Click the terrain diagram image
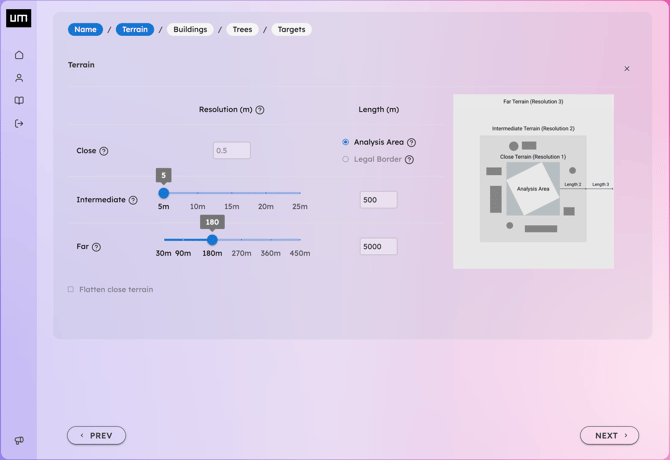The width and height of the screenshot is (670, 460). coord(533,182)
